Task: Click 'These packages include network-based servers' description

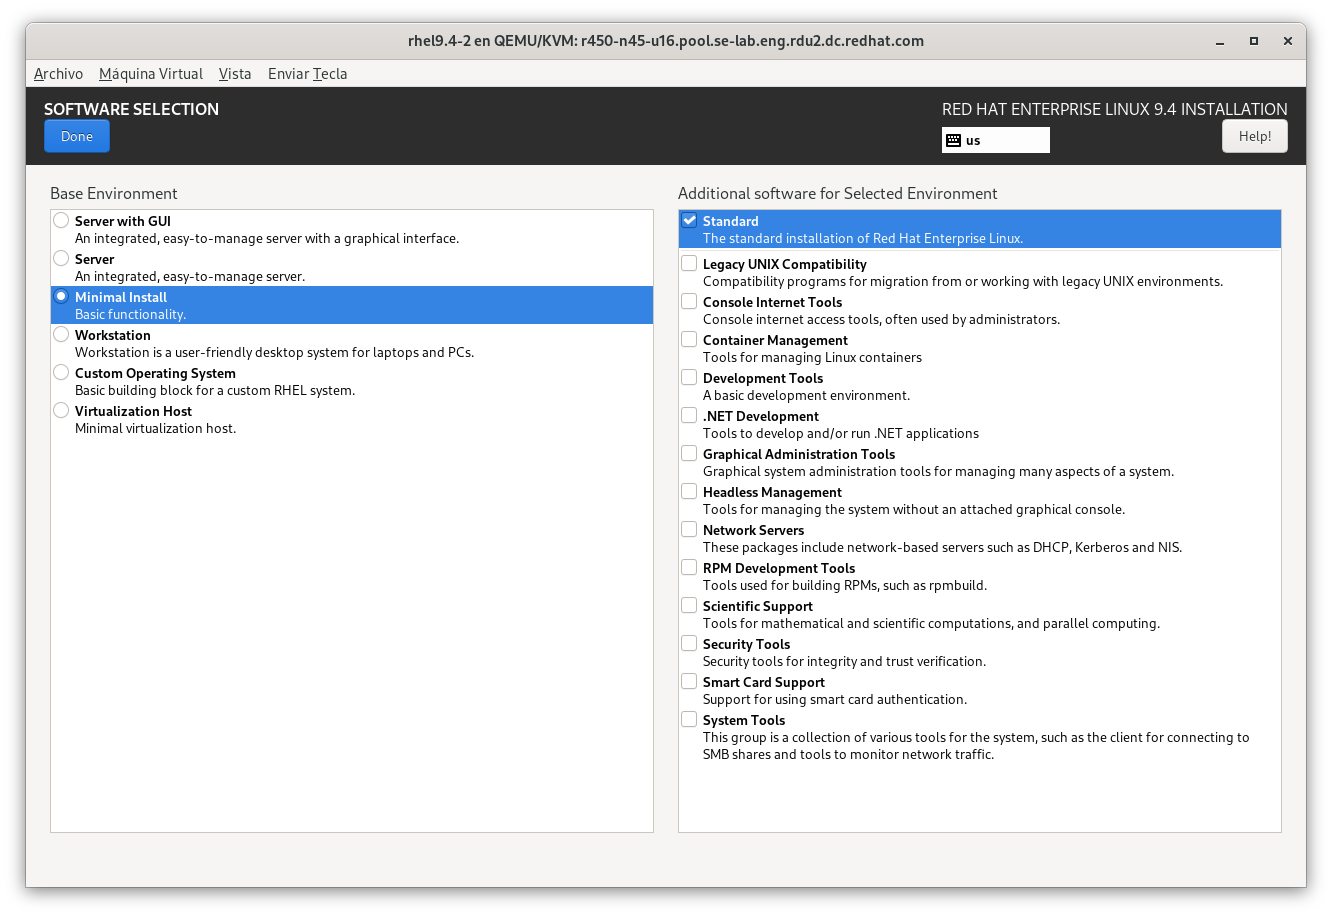Action: (x=943, y=547)
